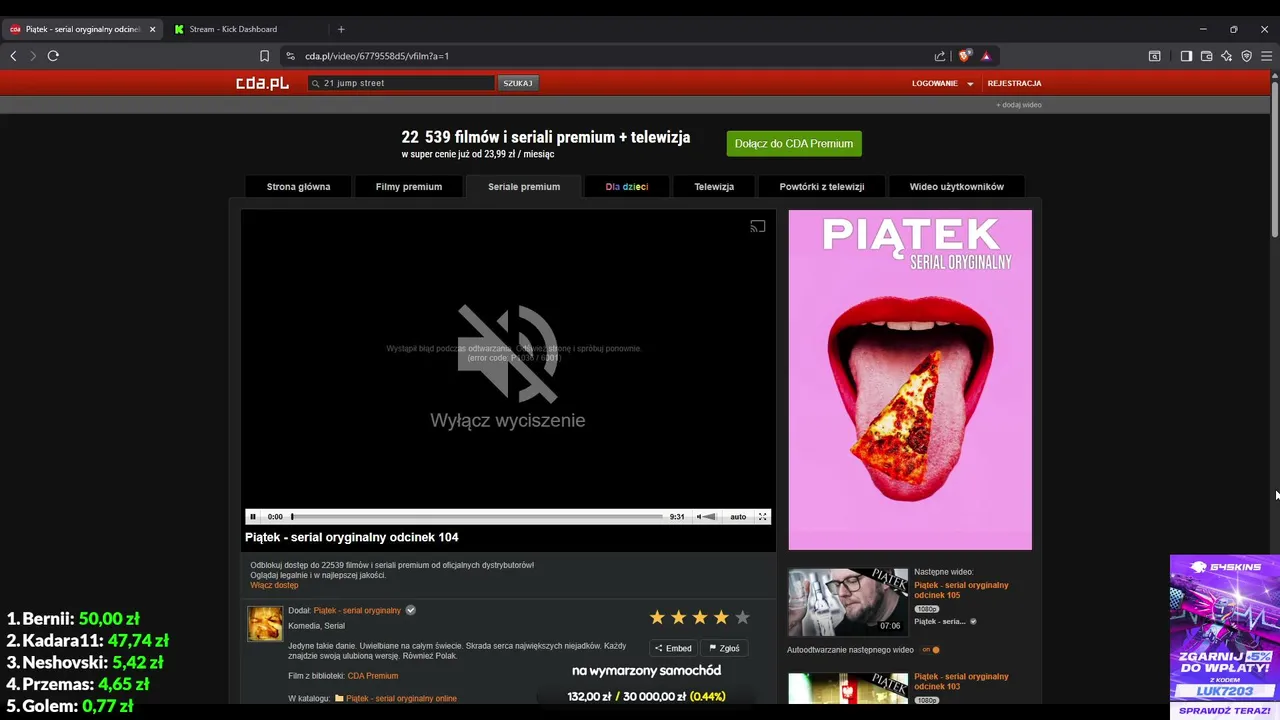Click the '+ dodaj wideo' link
Image resolution: width=1280 pixels, height=720 pixels.
pyautogui.click(x=1018, y=105)
